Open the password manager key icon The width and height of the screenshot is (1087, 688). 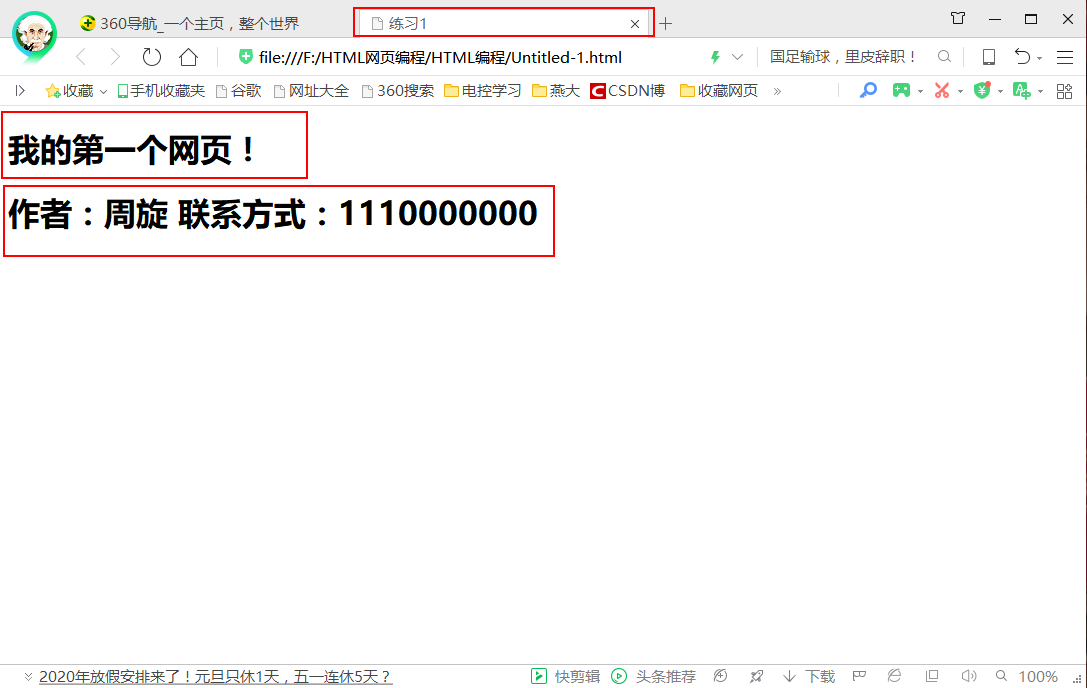[868, 90]
